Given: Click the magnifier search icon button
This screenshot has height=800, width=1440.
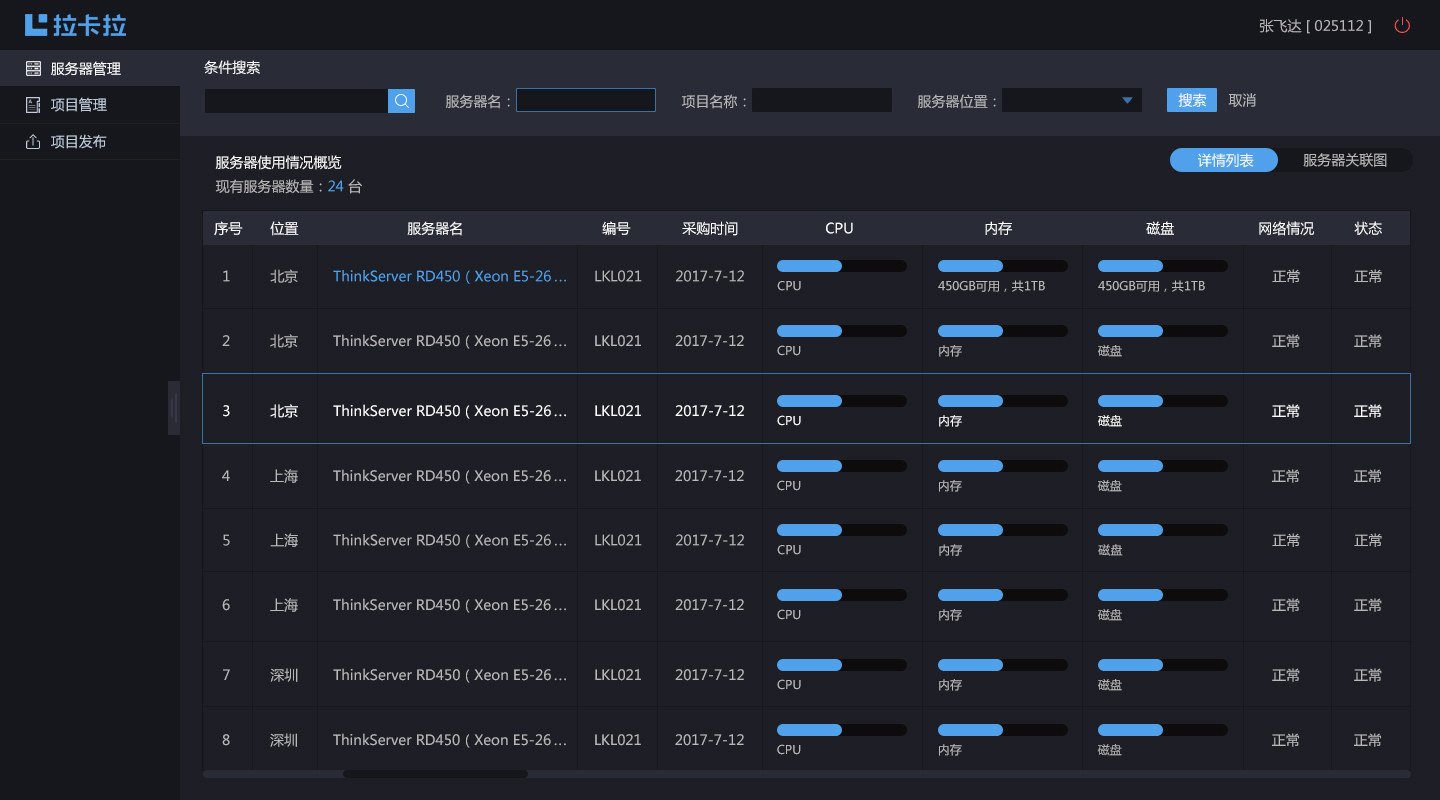Looking at the screenshot, I should click(401, 101).
